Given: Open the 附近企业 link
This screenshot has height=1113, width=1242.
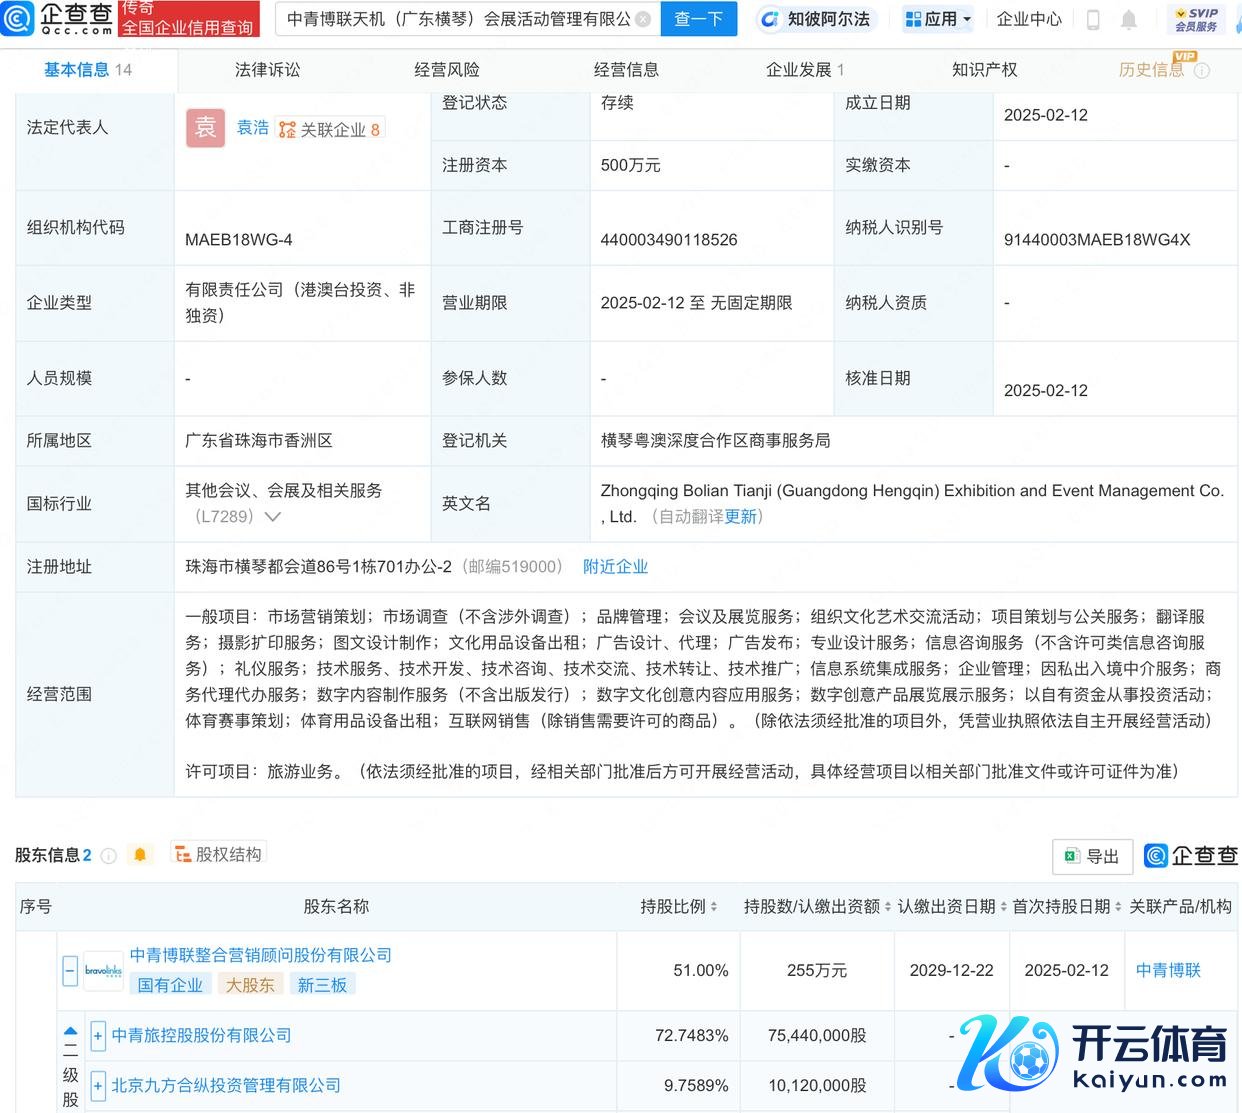Looking at the screenshot, I should pyautogui.click(x=615, y=566).
